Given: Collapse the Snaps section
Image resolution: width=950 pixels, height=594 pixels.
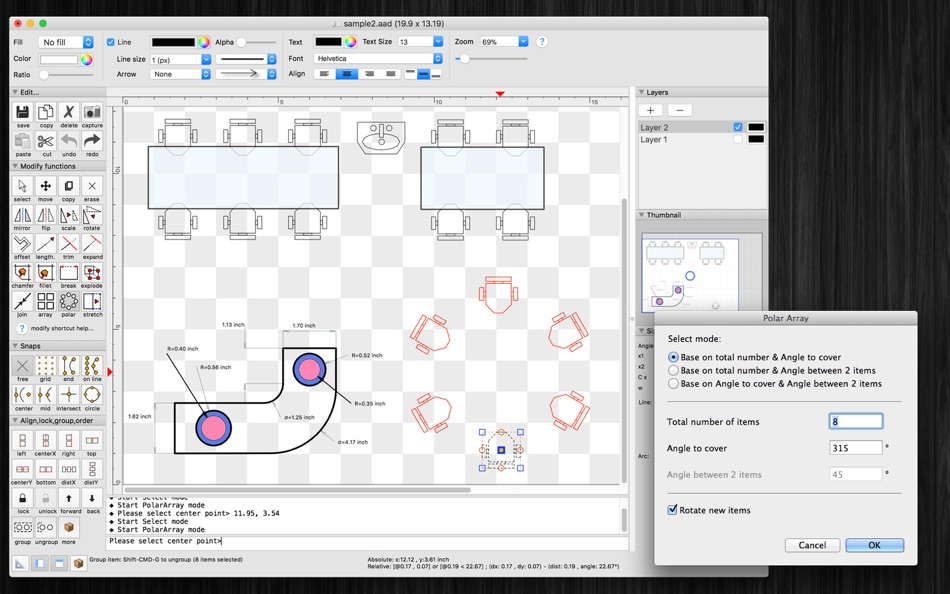Looking at the screenshot, I should pyautogui.click(x=15, y=346).
